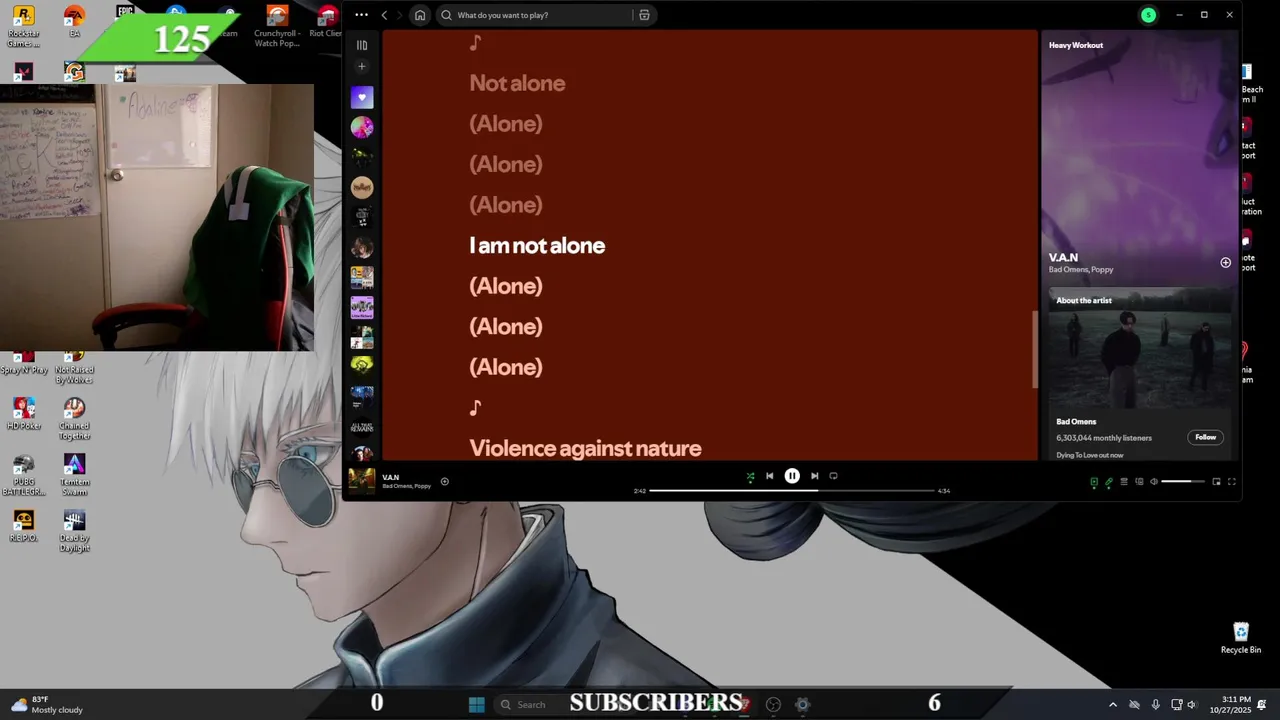Open the play queue
The height and width of the screenshot is (720, 1280).
coord(1124,482)
